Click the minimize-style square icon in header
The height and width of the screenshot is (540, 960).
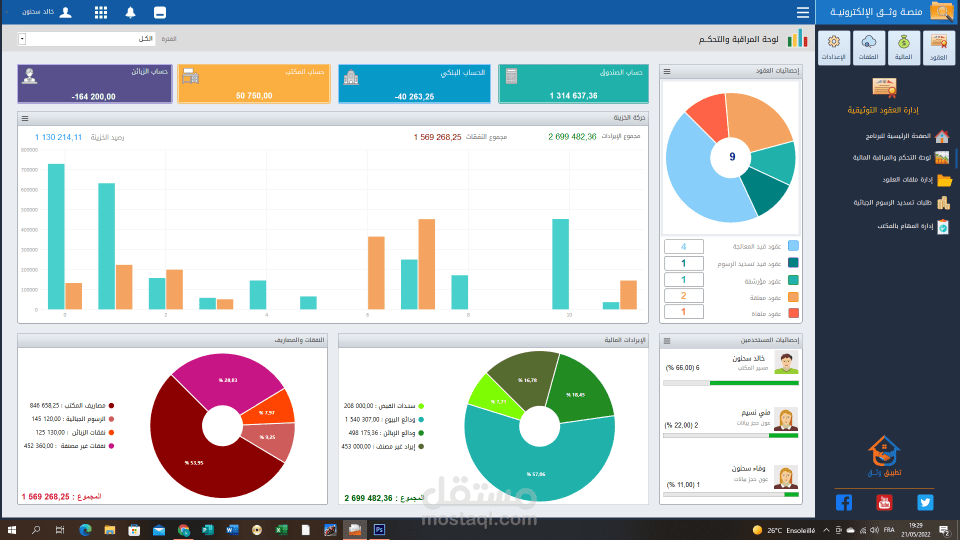(160, 12)
